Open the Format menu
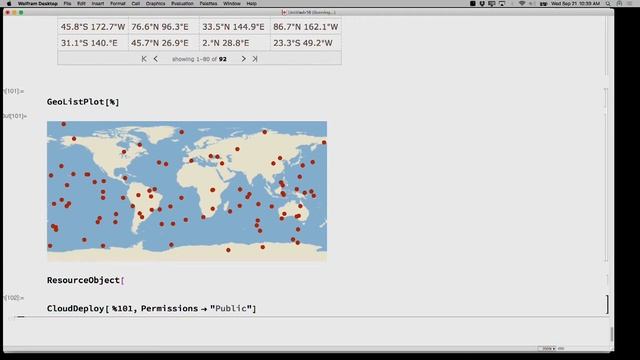 [x=118, y=3]
